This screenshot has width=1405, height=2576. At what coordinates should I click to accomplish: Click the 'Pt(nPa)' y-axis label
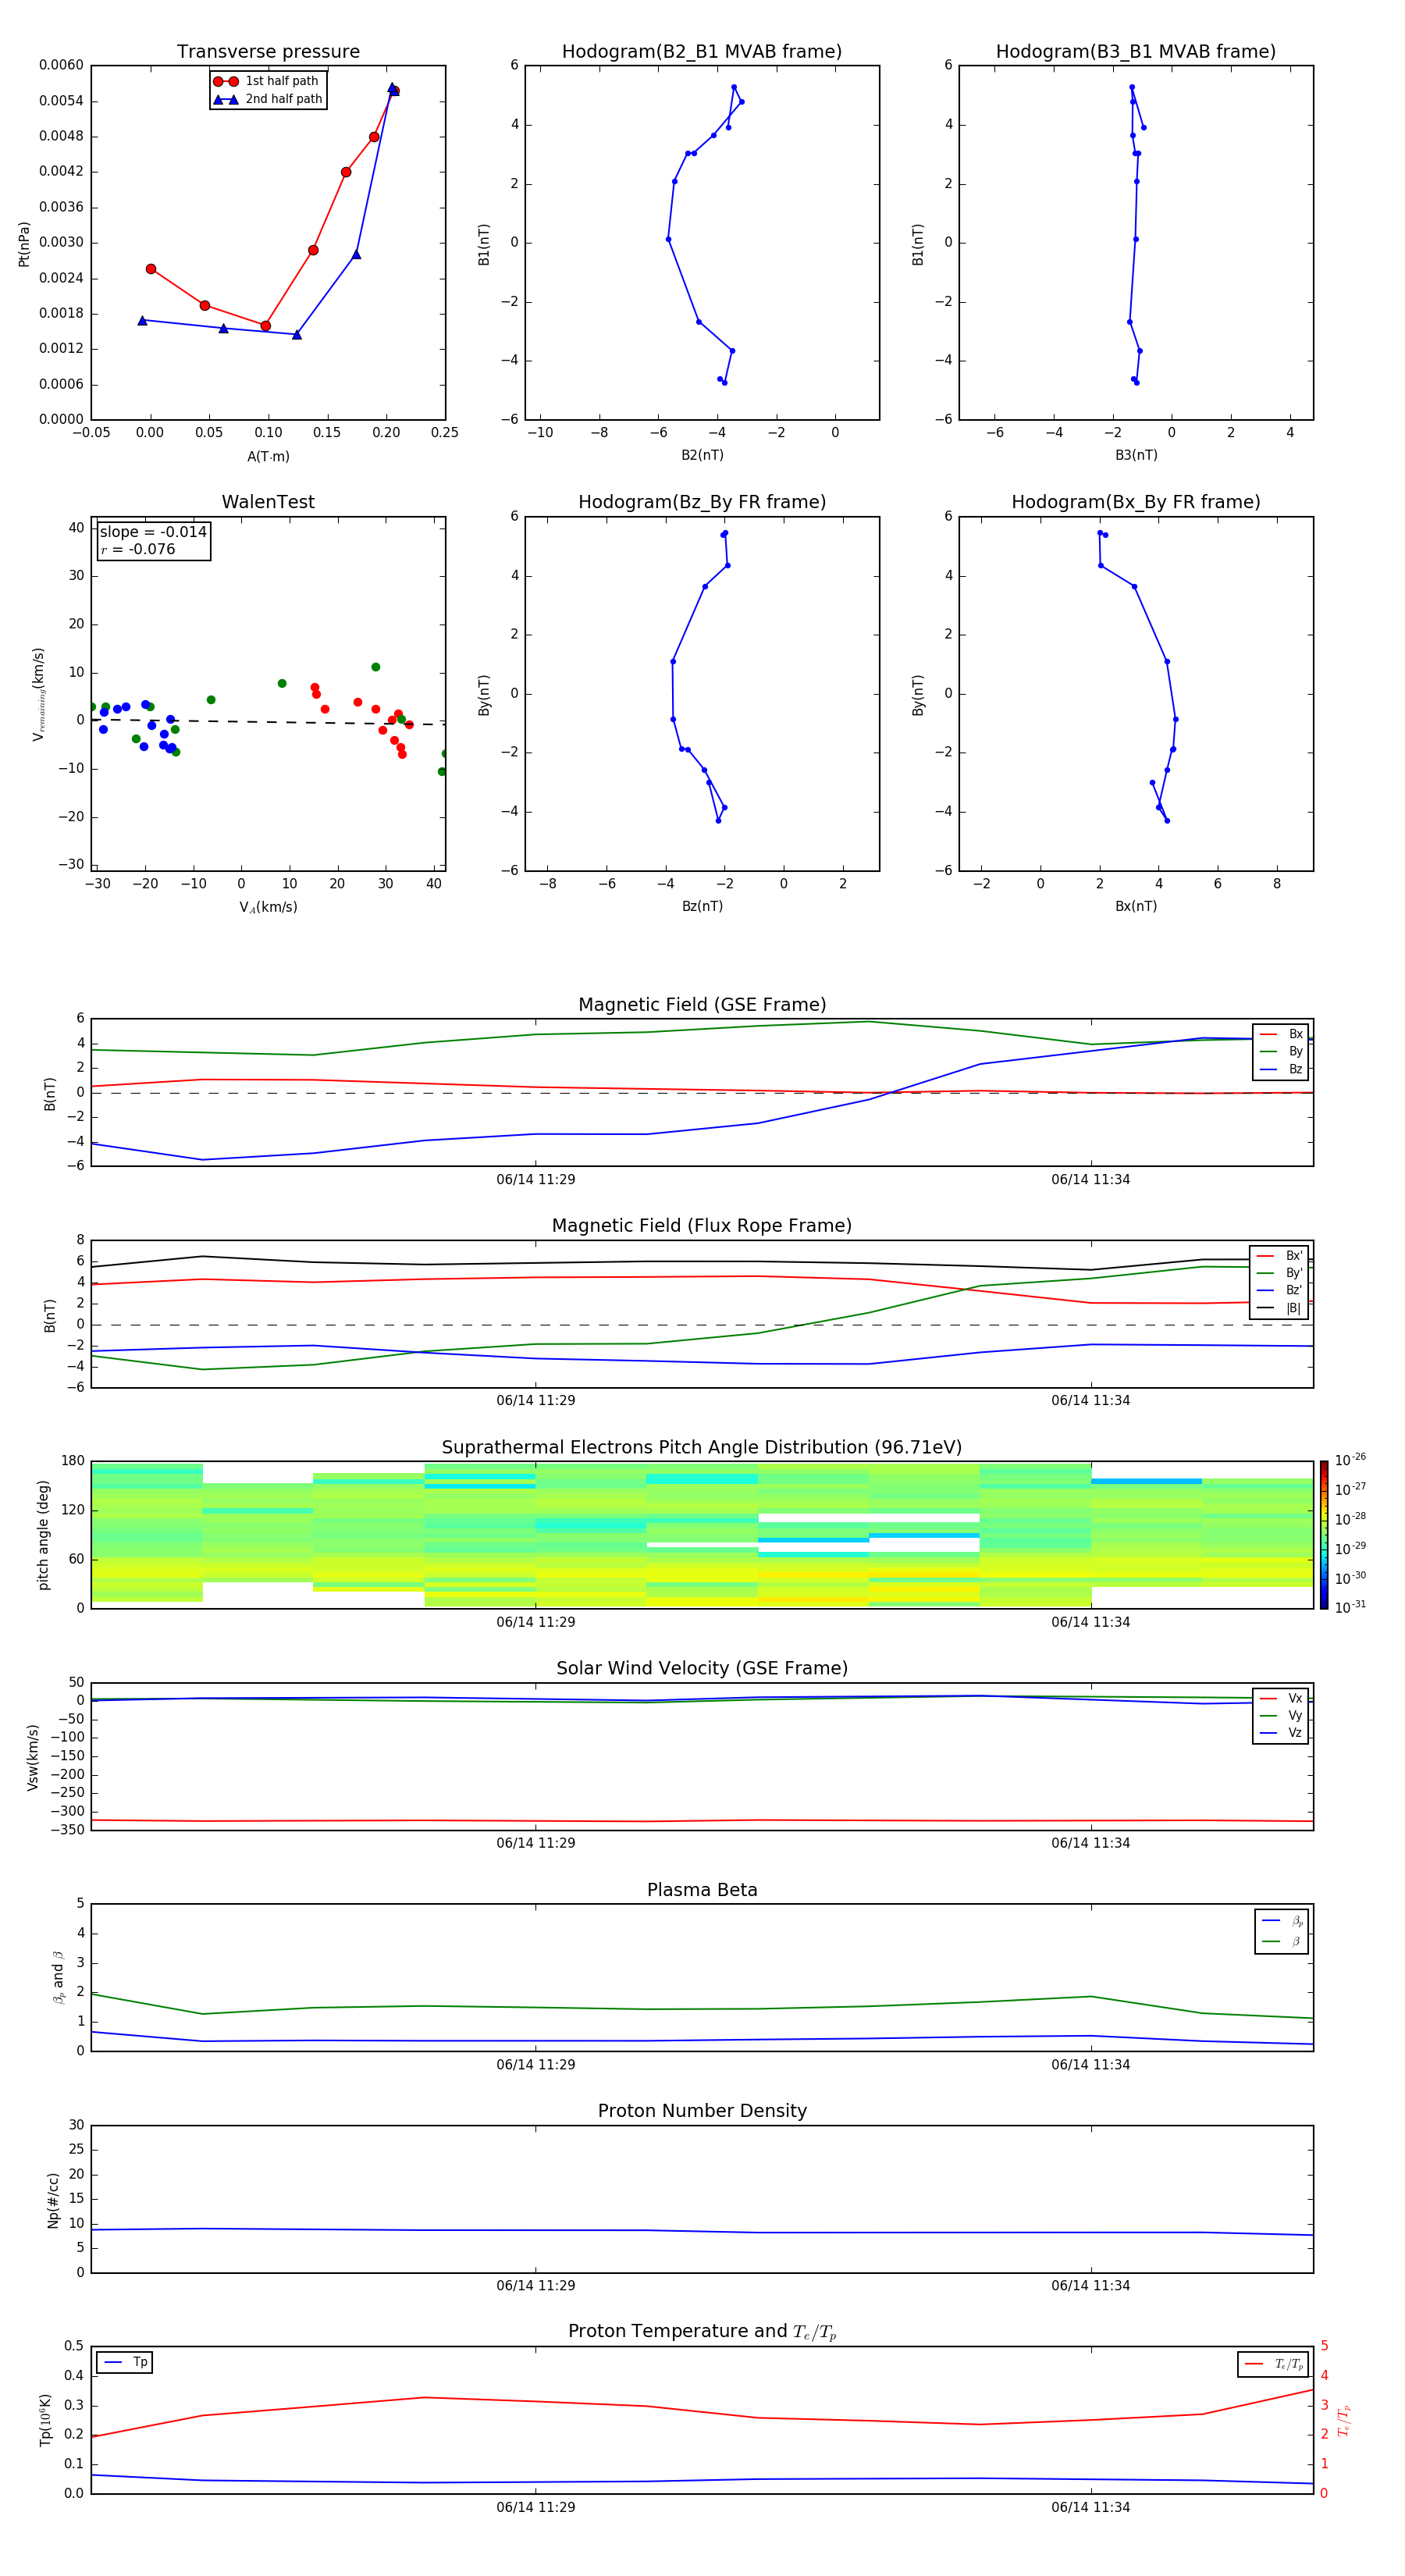click(24, 244)
